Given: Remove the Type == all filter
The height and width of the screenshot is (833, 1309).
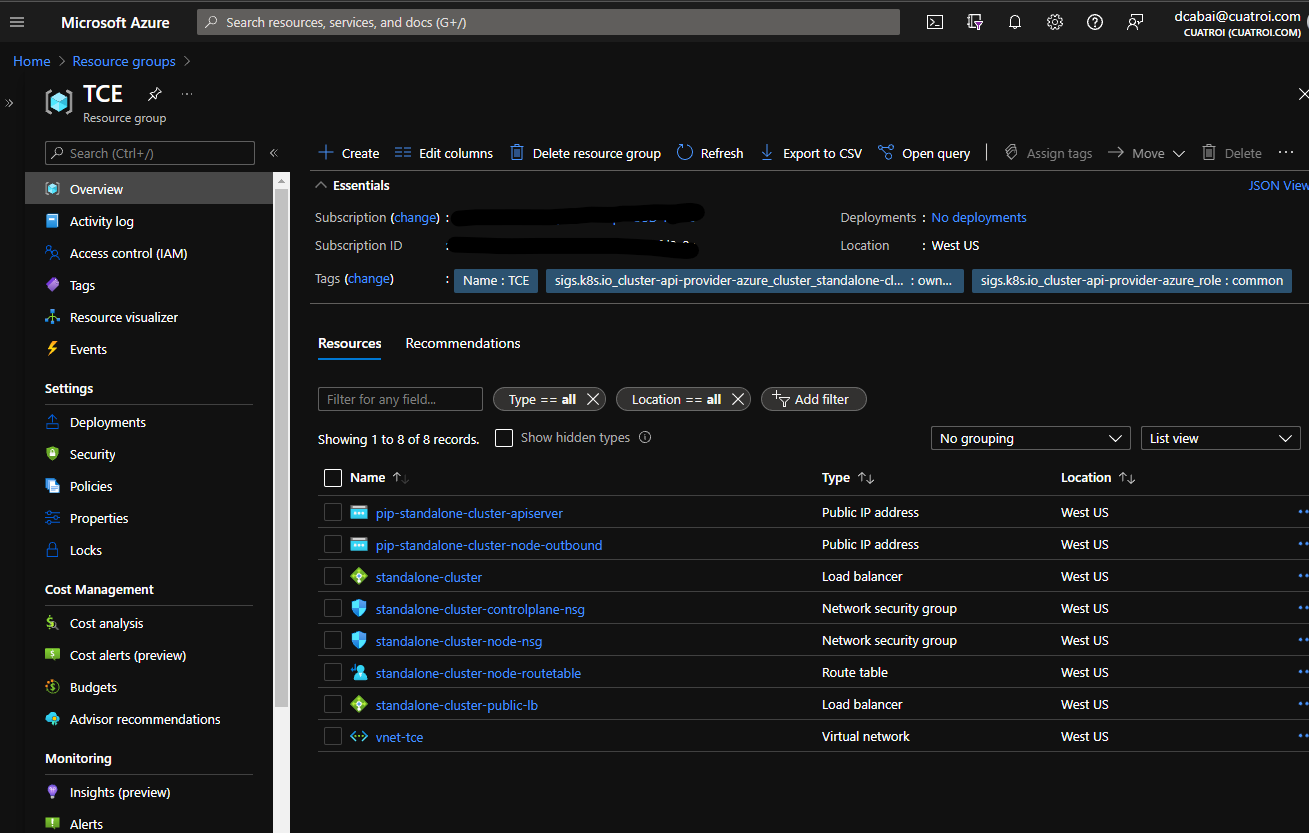Looking at the screenshot, I should [593, 399].
